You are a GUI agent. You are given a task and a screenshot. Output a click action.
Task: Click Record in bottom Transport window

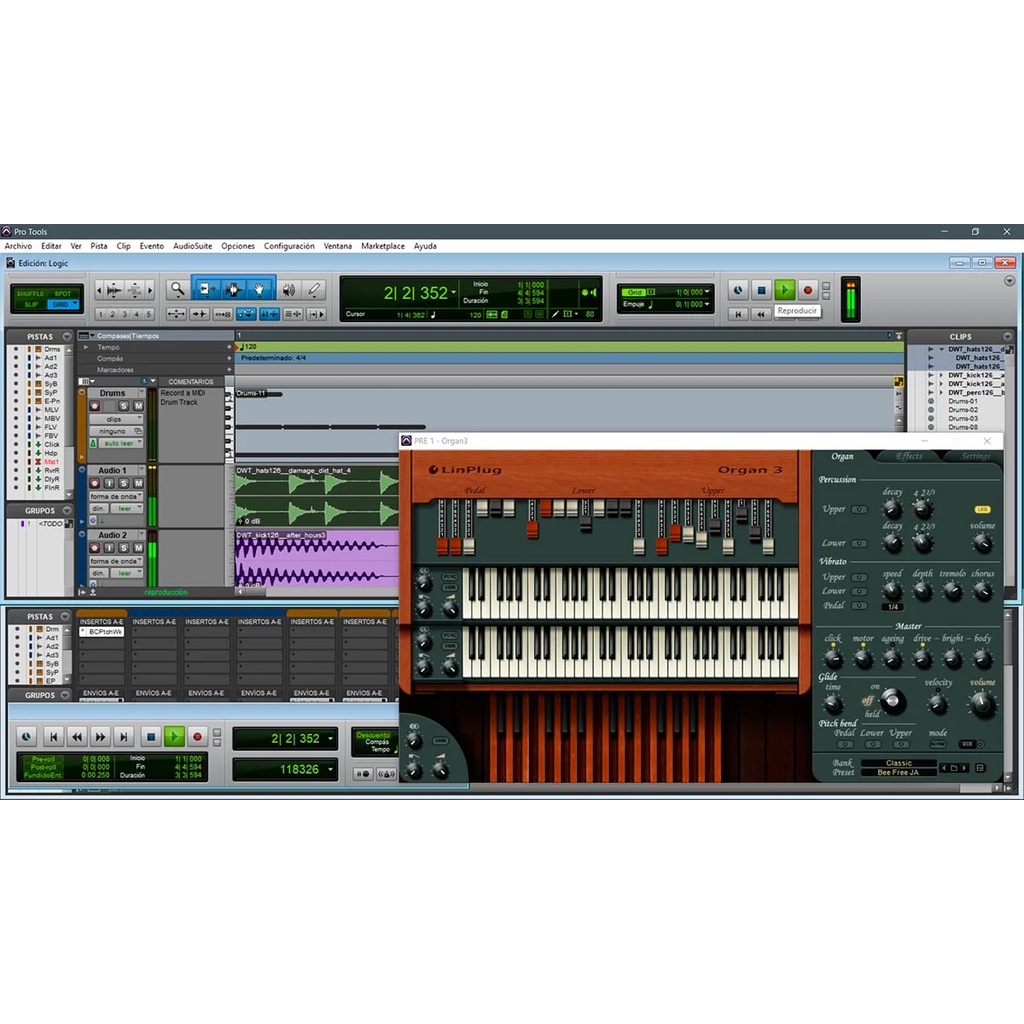[197, 737]
